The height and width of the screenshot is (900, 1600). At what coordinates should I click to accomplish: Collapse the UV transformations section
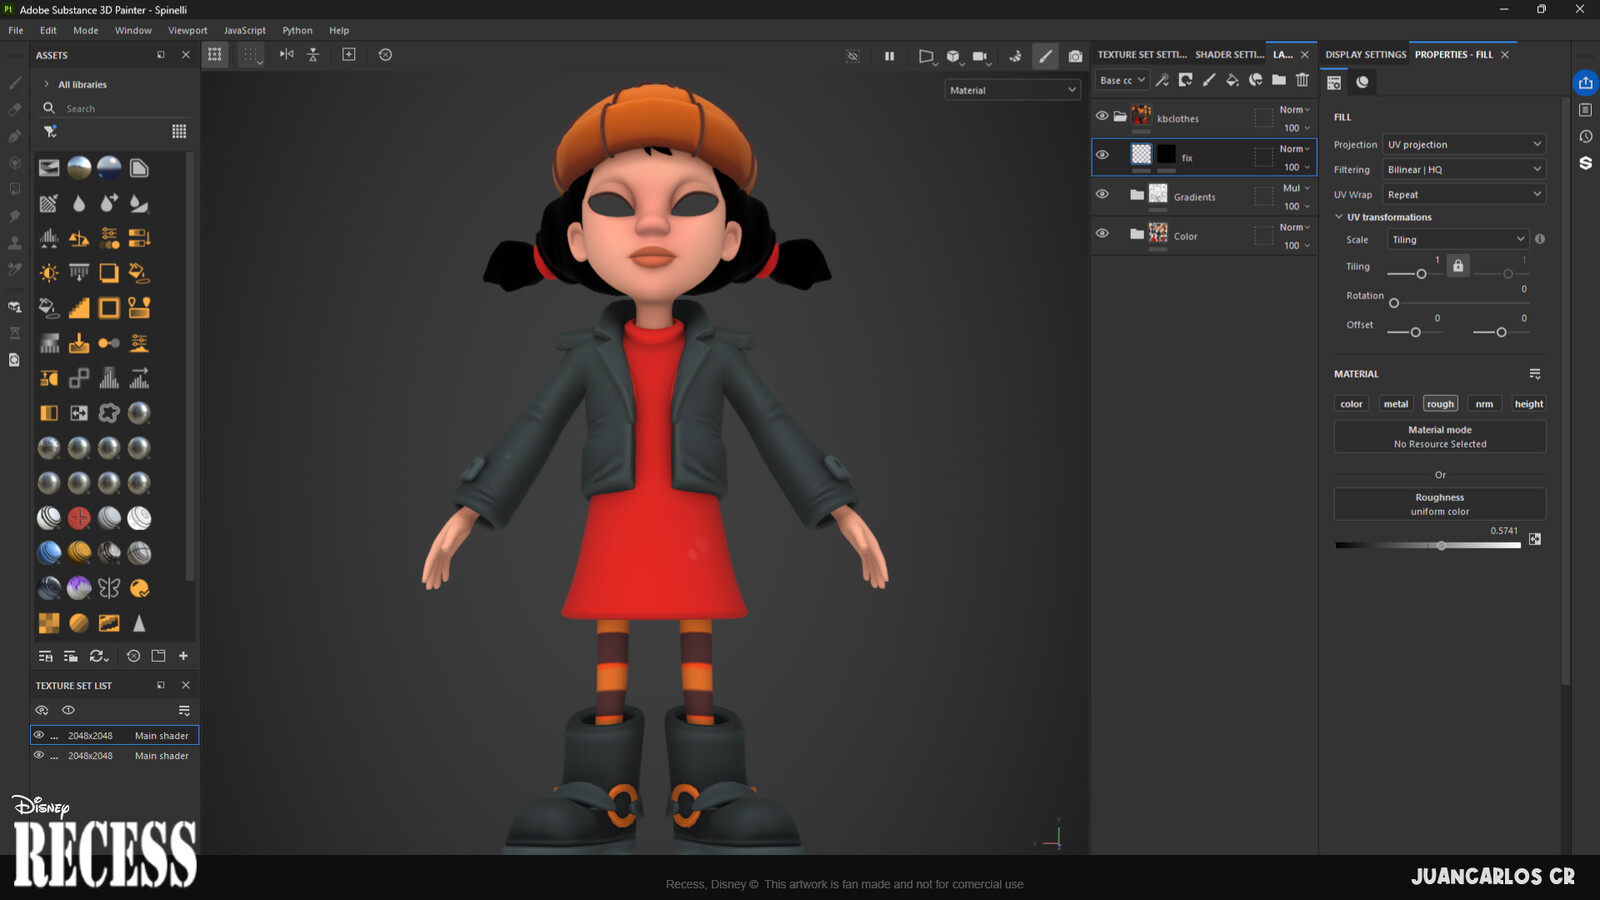click(1339, 217)
